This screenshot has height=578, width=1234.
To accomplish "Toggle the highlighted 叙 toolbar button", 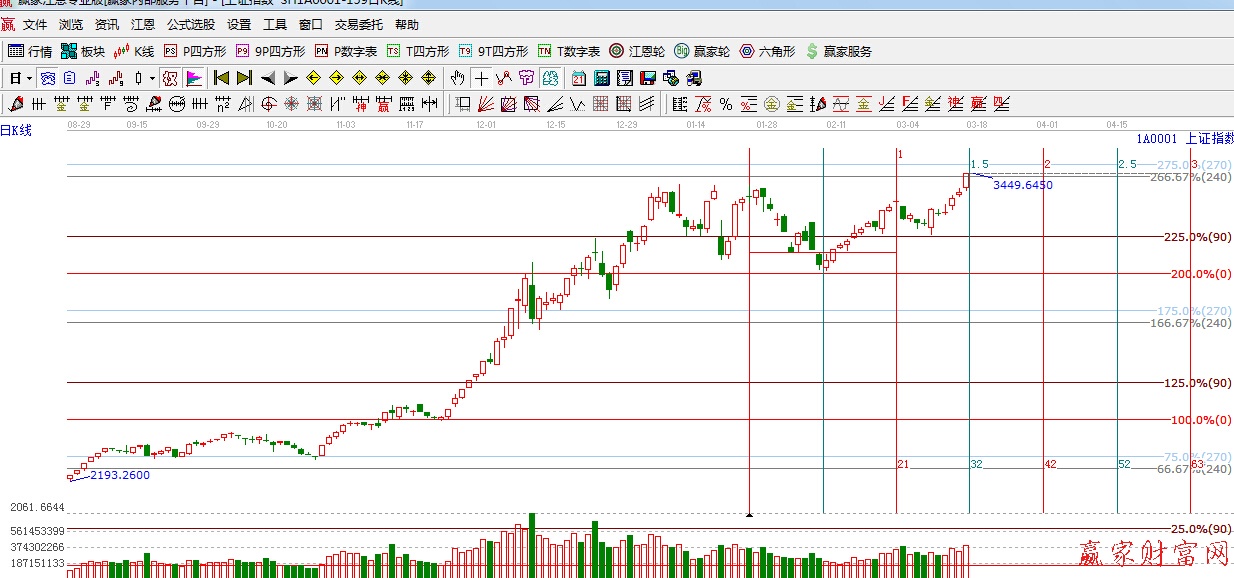I will [x=170, y=78].
